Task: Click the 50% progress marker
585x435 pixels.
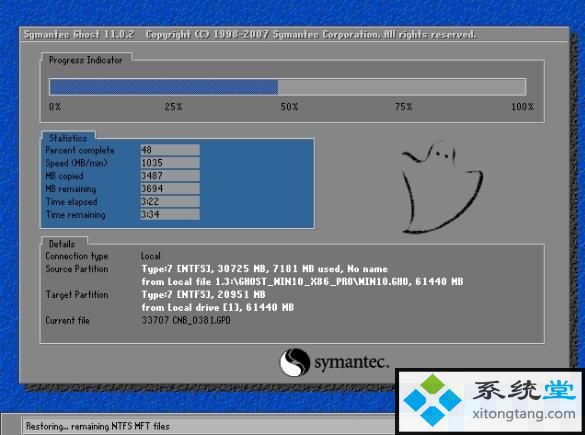Action: tap(289, 107)
